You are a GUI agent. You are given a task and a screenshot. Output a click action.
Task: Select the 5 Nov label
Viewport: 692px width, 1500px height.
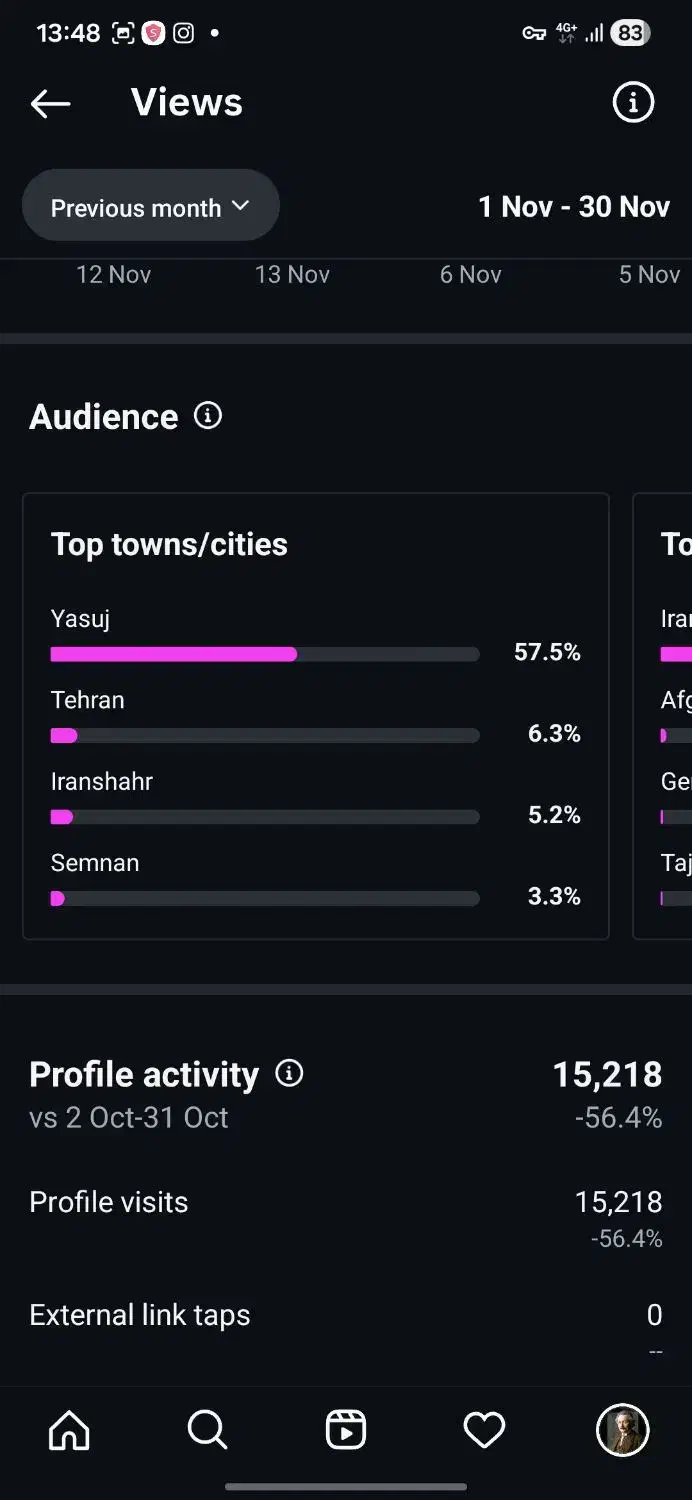point(649,274)
